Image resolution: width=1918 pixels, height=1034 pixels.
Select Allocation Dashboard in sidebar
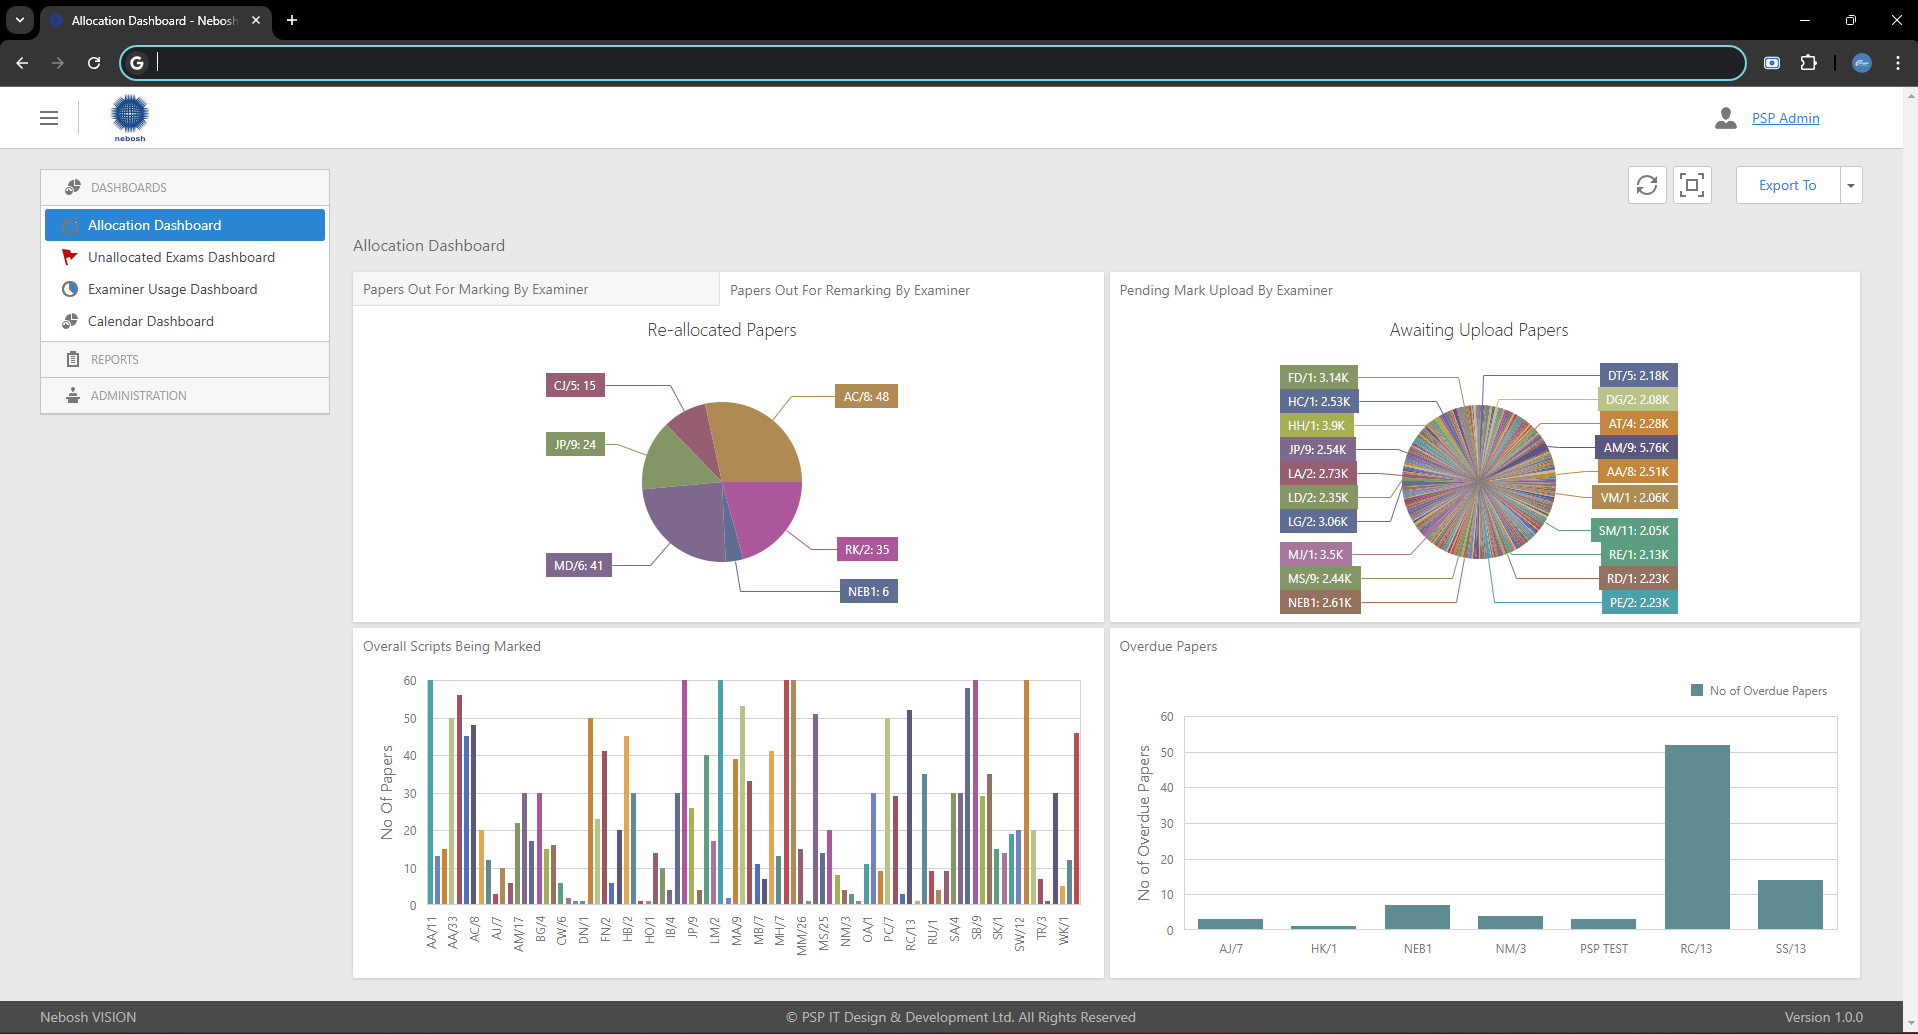[185, 225]
